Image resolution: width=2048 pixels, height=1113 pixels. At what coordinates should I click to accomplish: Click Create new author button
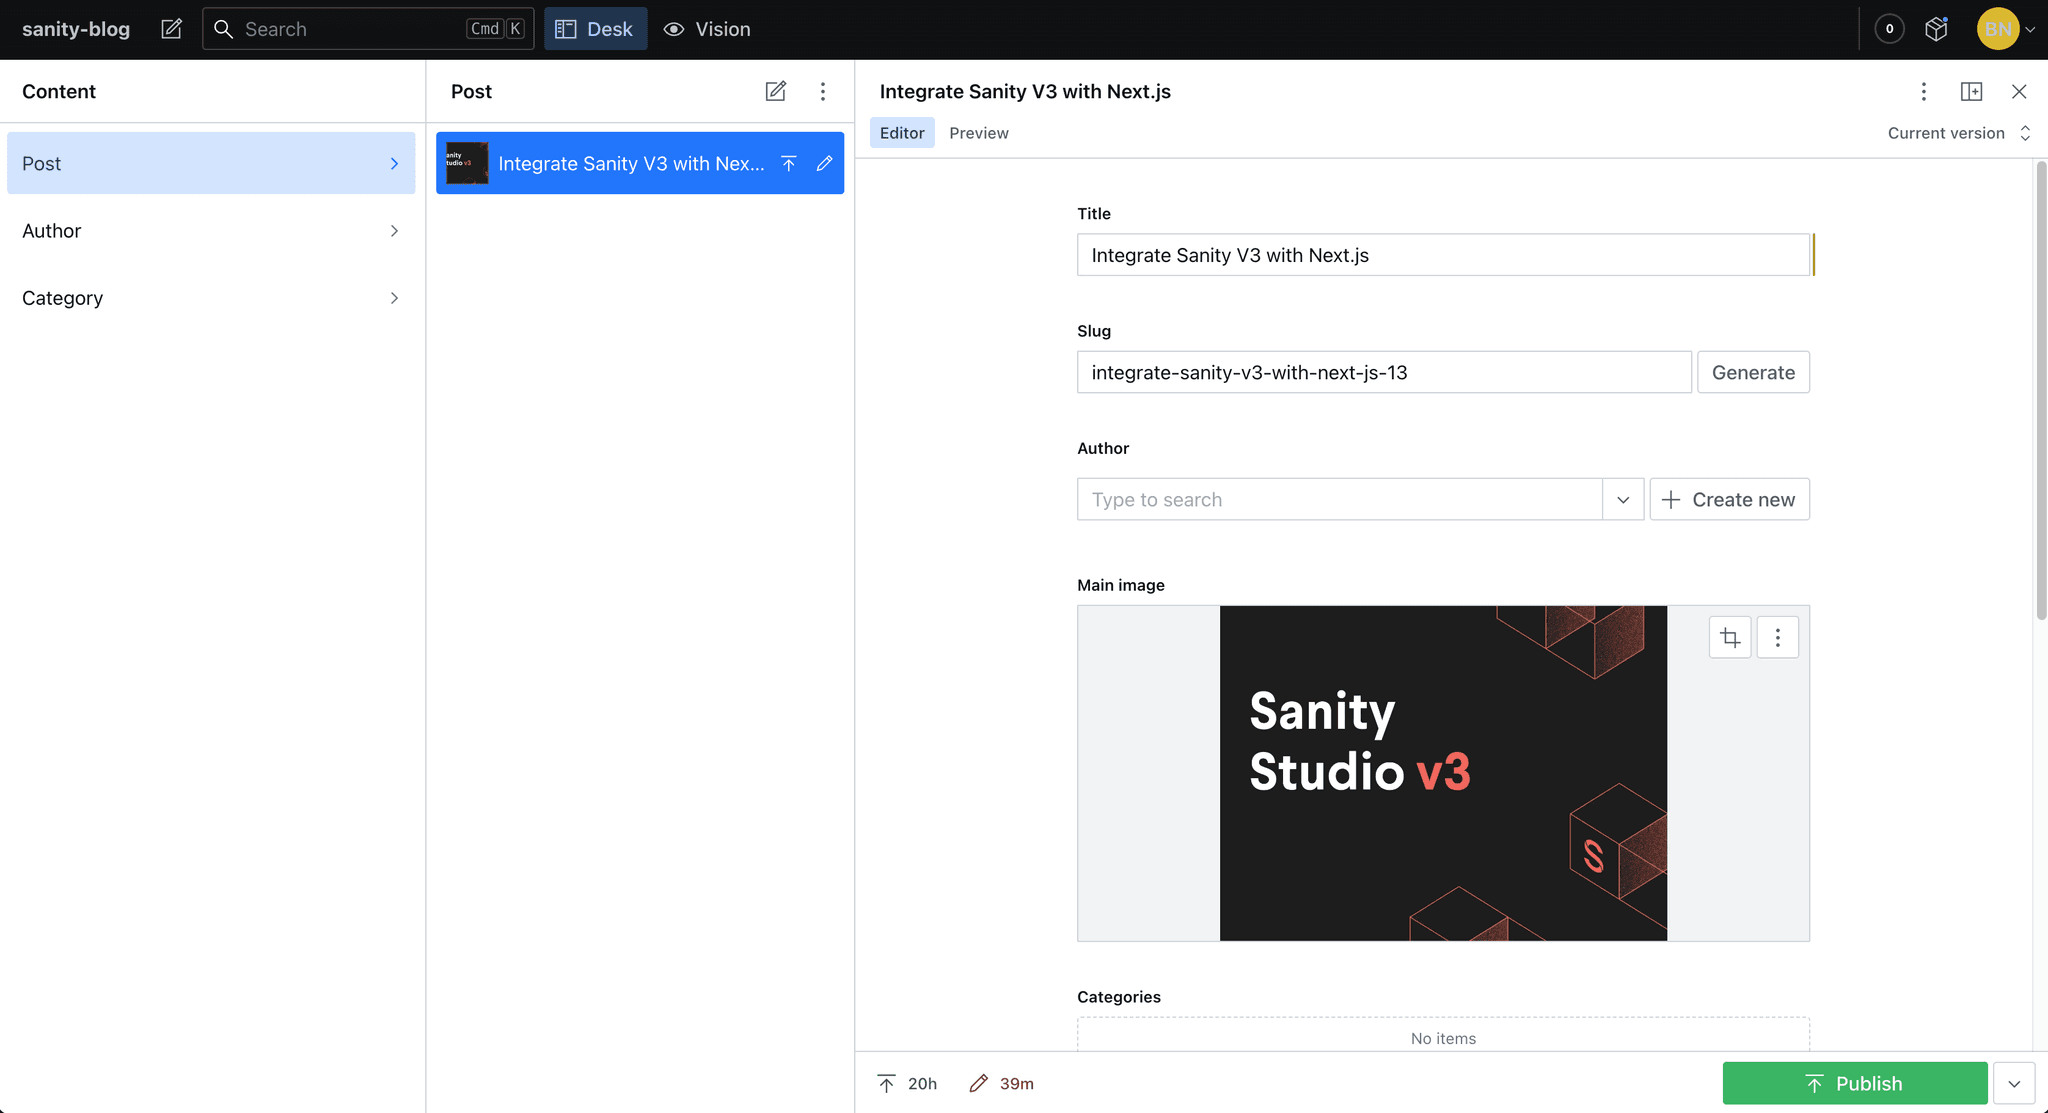(x=1729, y=499)
